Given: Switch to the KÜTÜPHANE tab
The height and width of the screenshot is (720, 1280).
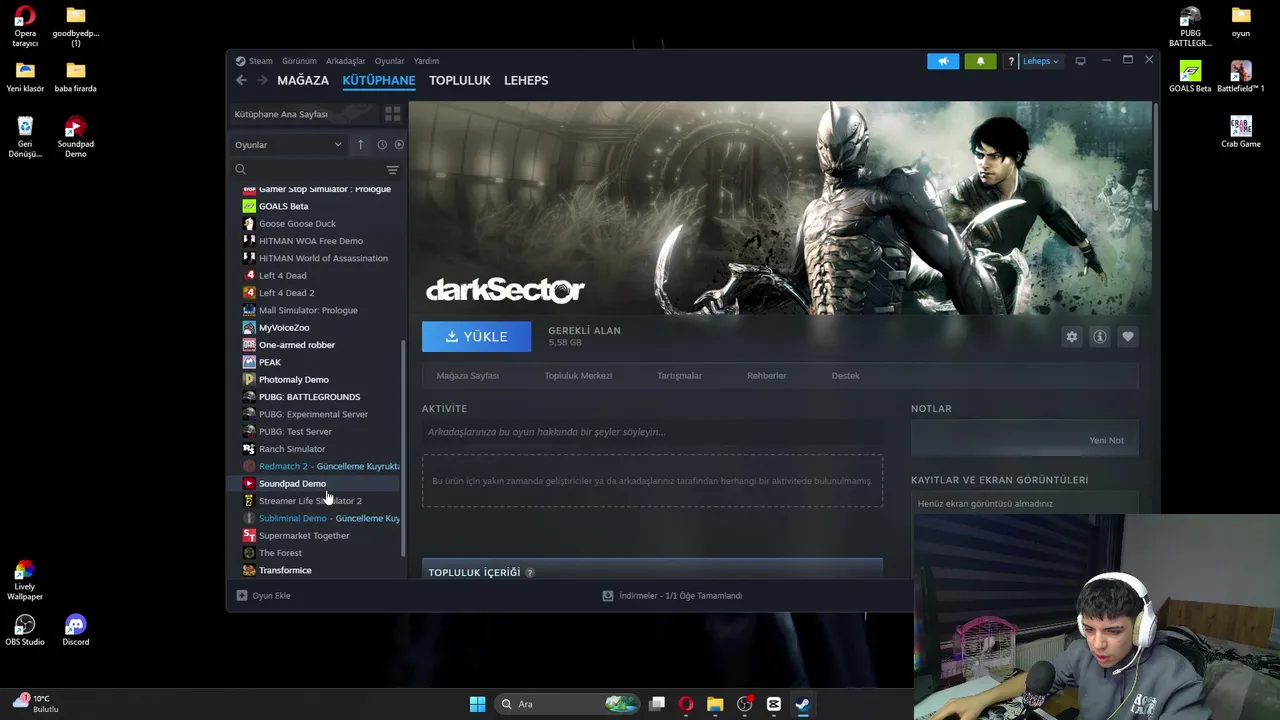Looking at the screenshot, I should point(379,80).
